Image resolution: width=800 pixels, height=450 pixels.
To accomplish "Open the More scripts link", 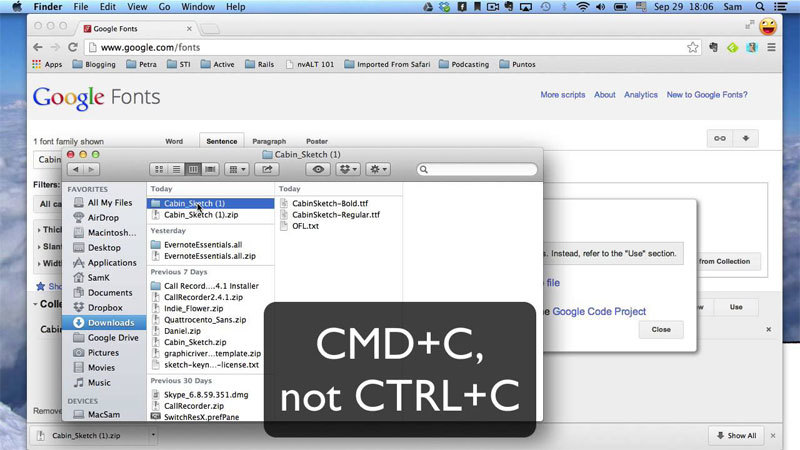I will tap(563, 95).
